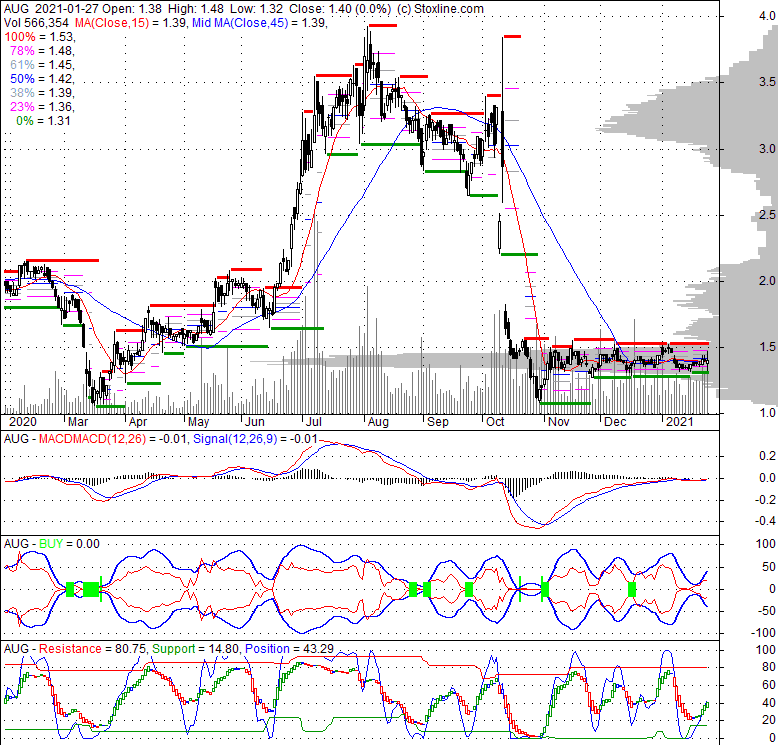Click the 'Low: 1.32' header value
This screenshot has width=780, height=745.
coord(256,9)
